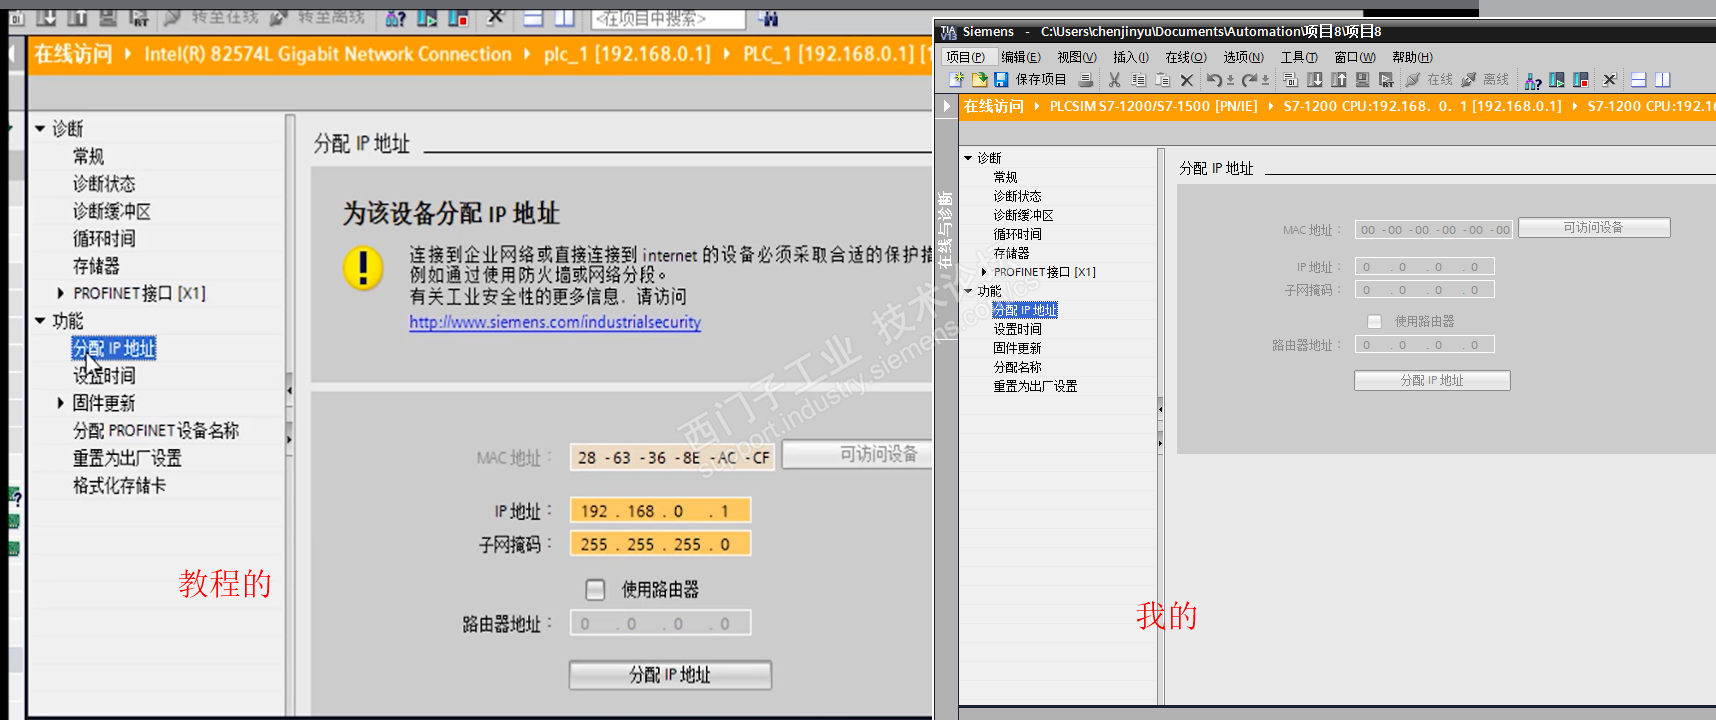Open the siemens.com/industrialsecurity link

[x=555, y=322]
